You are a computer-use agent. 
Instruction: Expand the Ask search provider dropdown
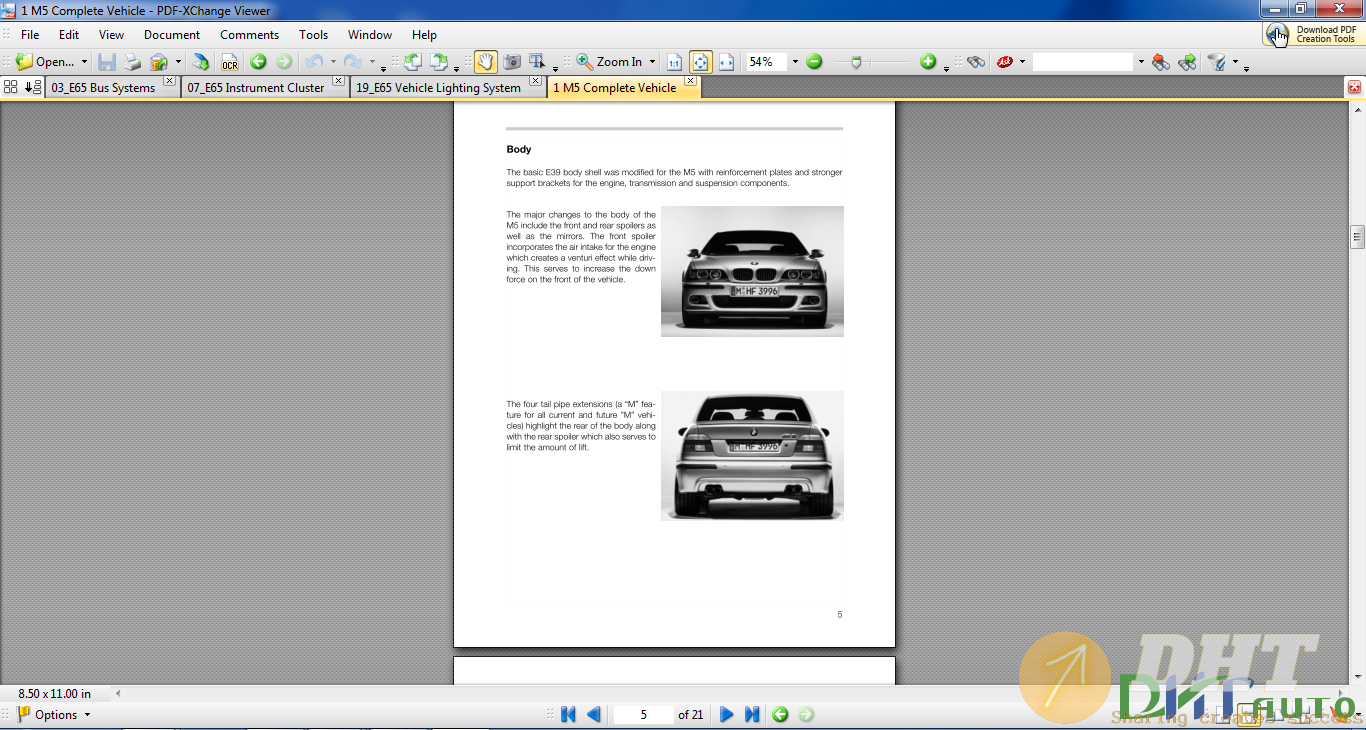[1022, 62]
